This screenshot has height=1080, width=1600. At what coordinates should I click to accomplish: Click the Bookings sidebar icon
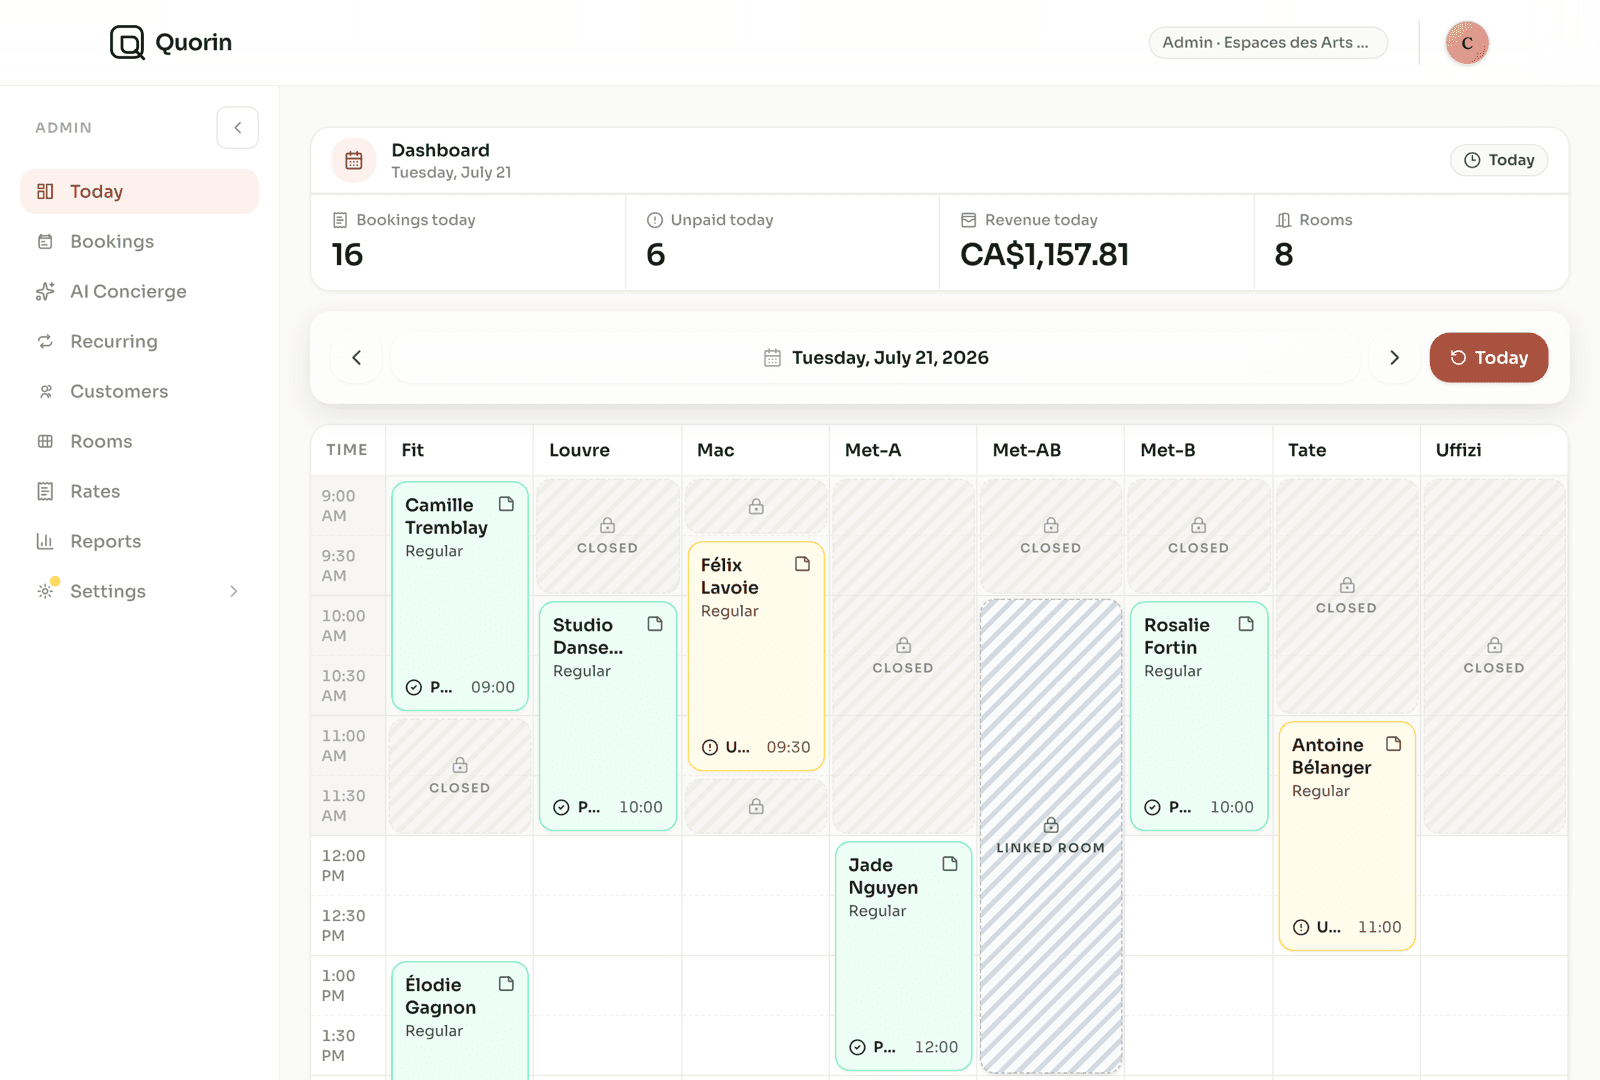coord(45,241)
